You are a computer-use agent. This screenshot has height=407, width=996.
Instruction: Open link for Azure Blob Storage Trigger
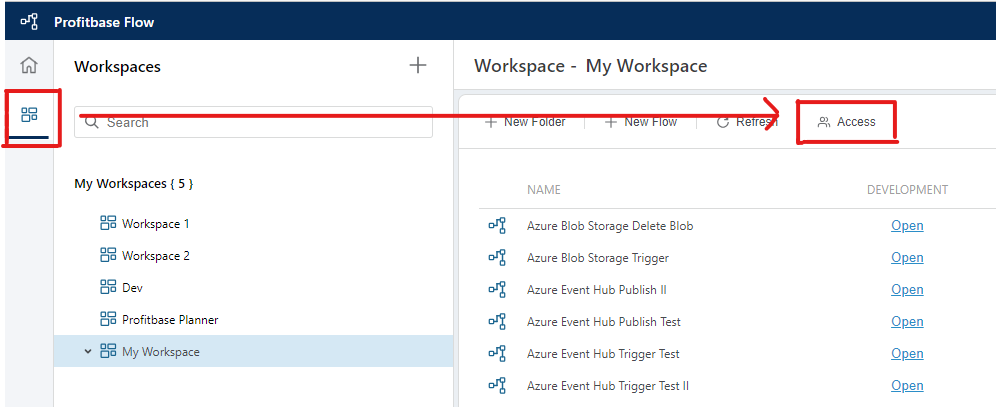tap(907, 258)
